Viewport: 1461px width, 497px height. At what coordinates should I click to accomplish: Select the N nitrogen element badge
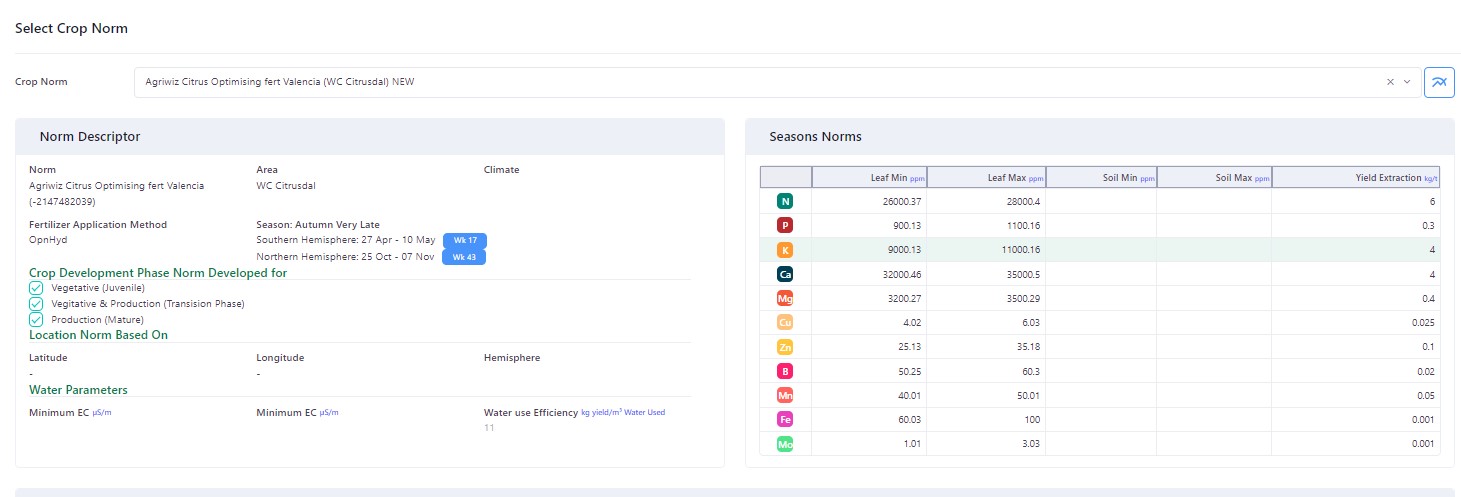coord(785,201)
